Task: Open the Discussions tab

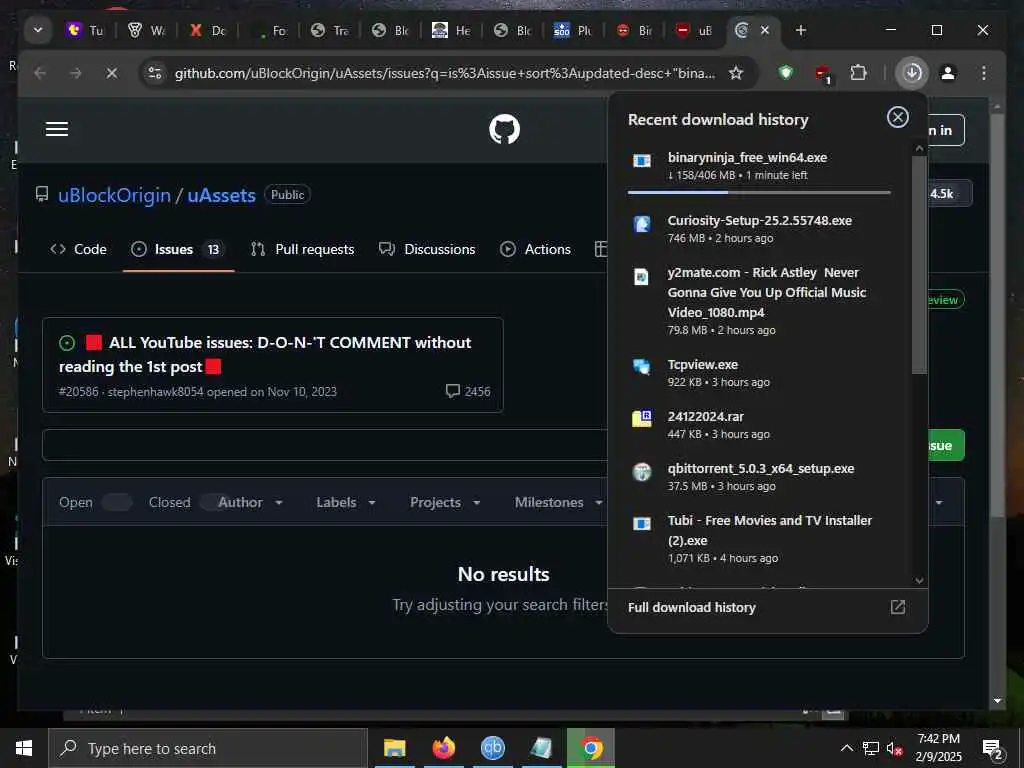Action: (427, 249)
